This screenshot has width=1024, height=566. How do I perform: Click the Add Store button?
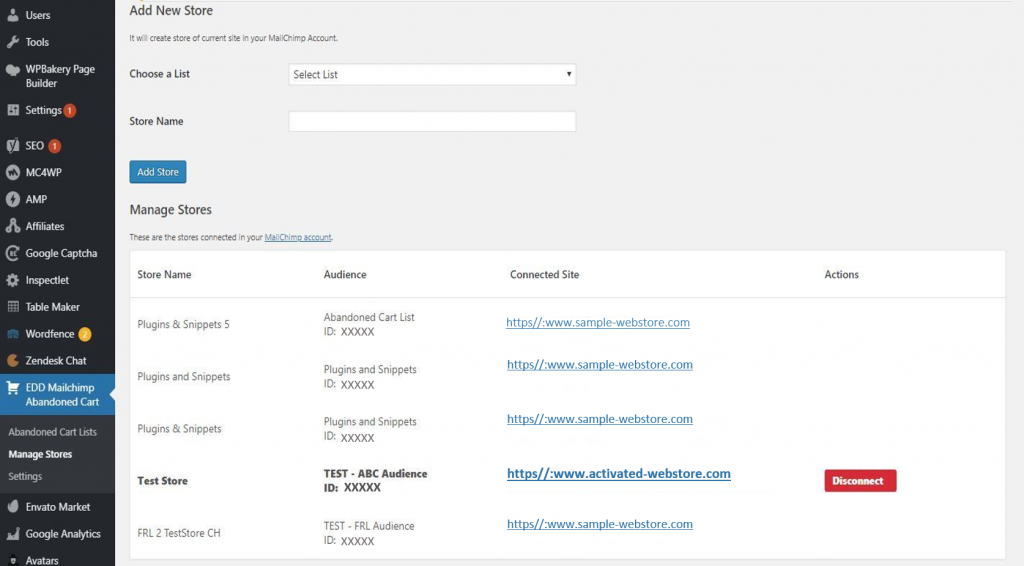pos(158,172)
